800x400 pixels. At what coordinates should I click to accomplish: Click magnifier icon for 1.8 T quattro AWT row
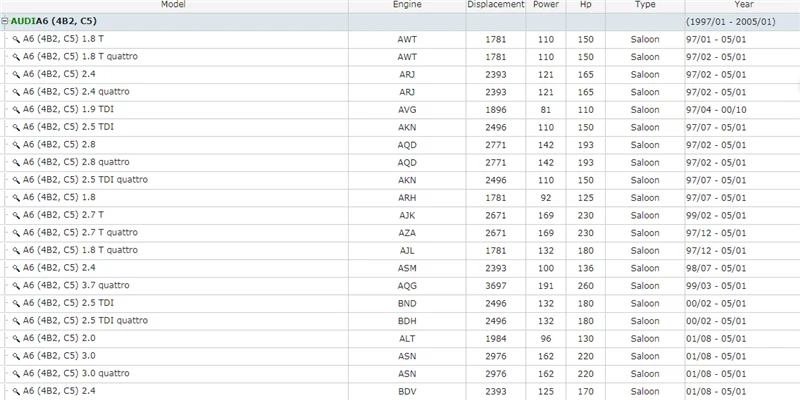(x=16, y=57)
